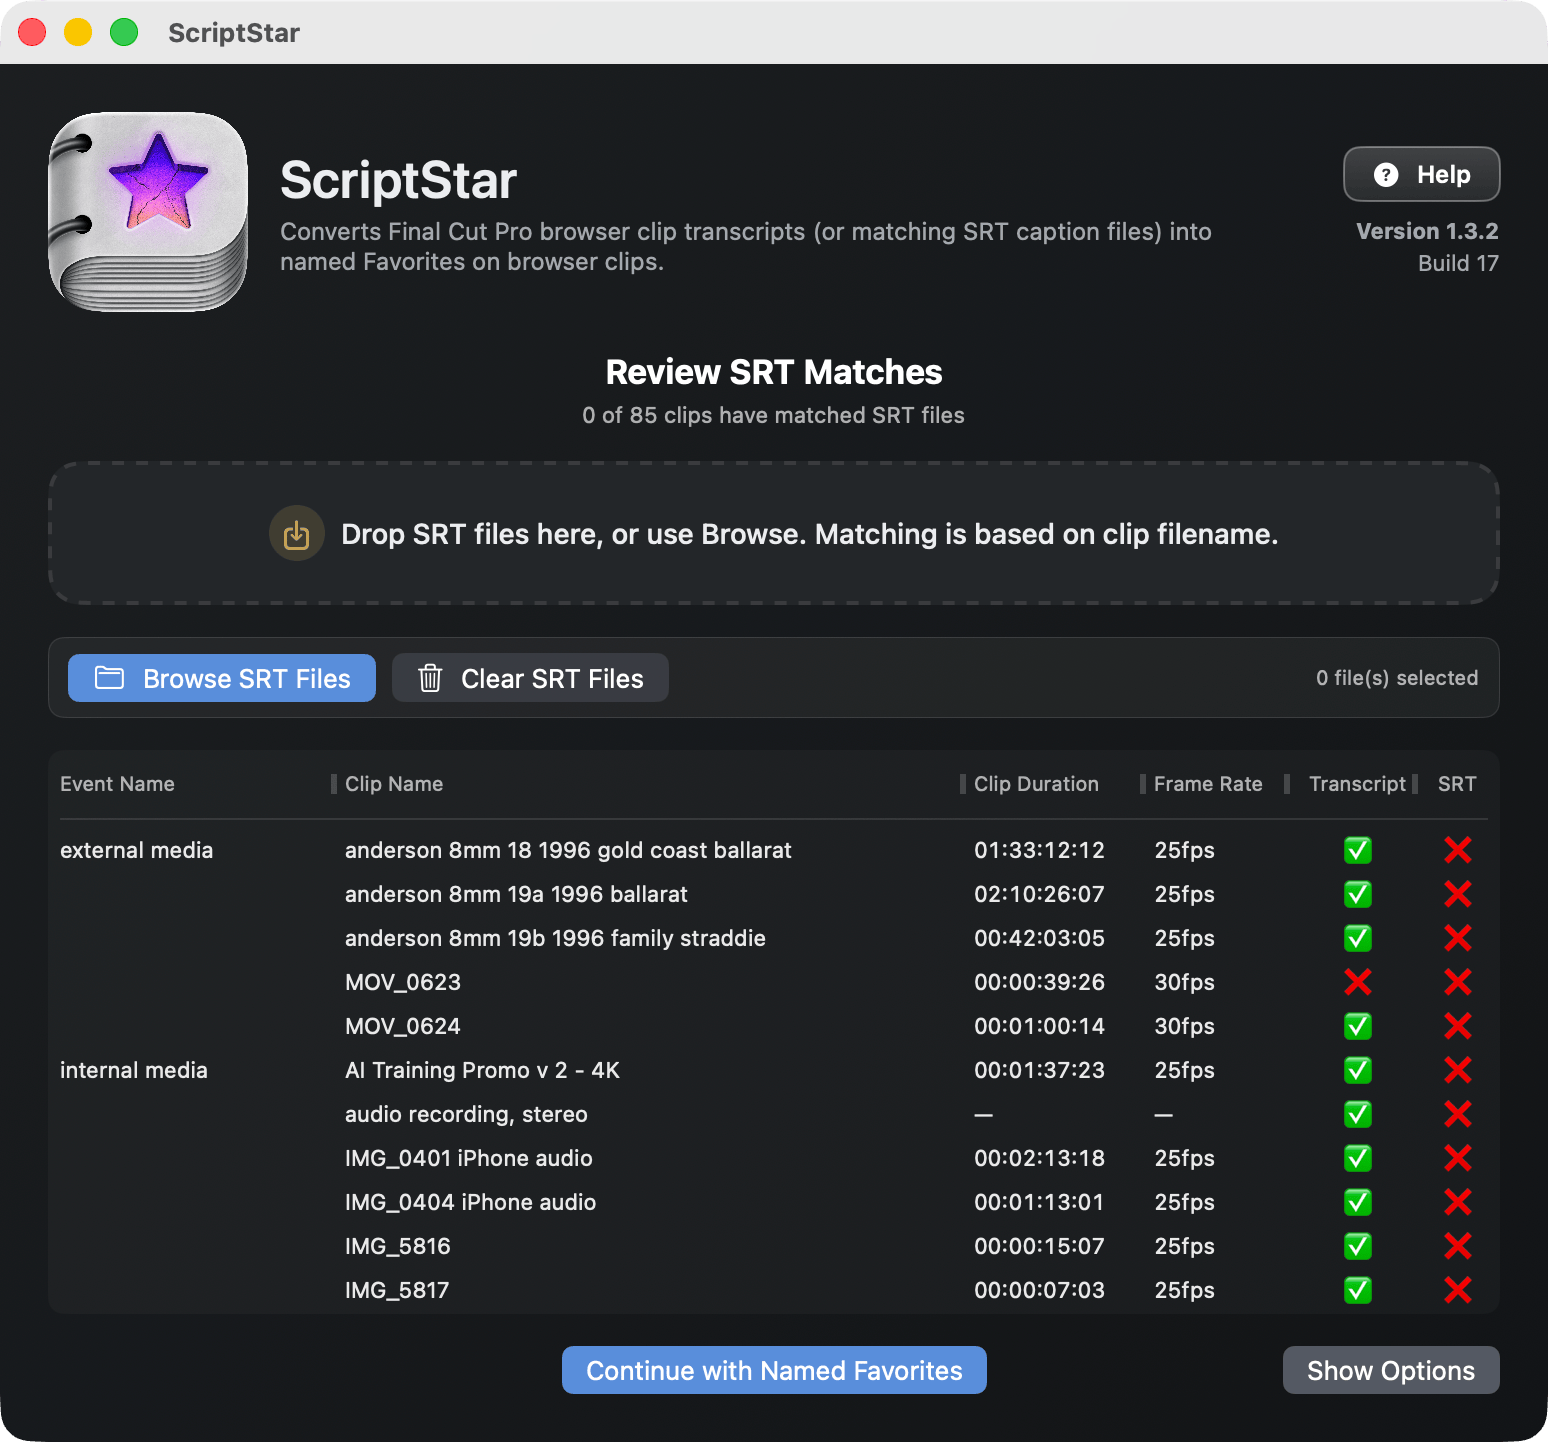Sort by the Clip Duration column header

pos(1036,784)
